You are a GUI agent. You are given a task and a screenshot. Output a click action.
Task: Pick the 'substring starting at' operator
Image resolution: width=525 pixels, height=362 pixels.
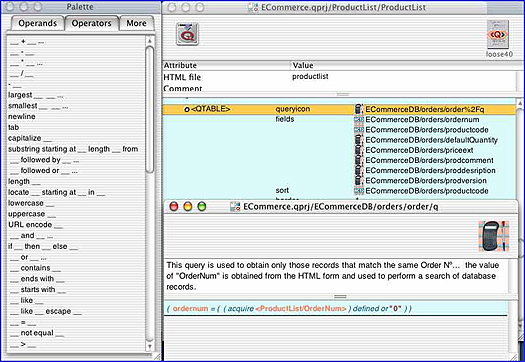pyautogui.click(x=73, y=149)
